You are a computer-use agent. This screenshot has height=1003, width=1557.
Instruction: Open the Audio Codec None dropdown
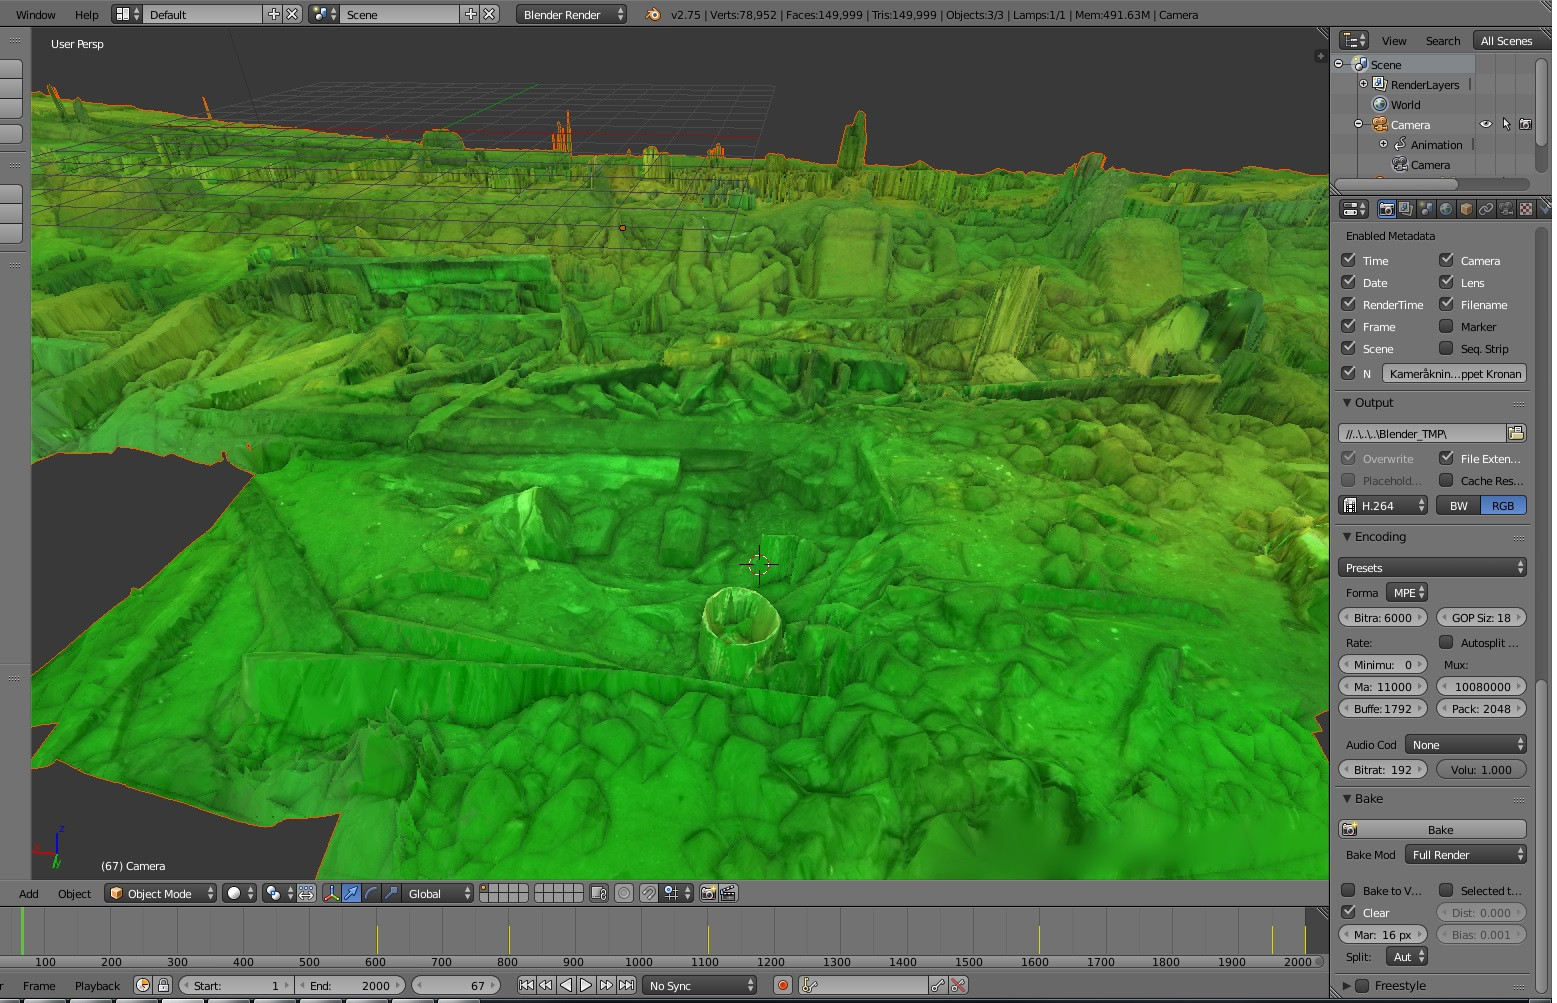(1465, 744)
